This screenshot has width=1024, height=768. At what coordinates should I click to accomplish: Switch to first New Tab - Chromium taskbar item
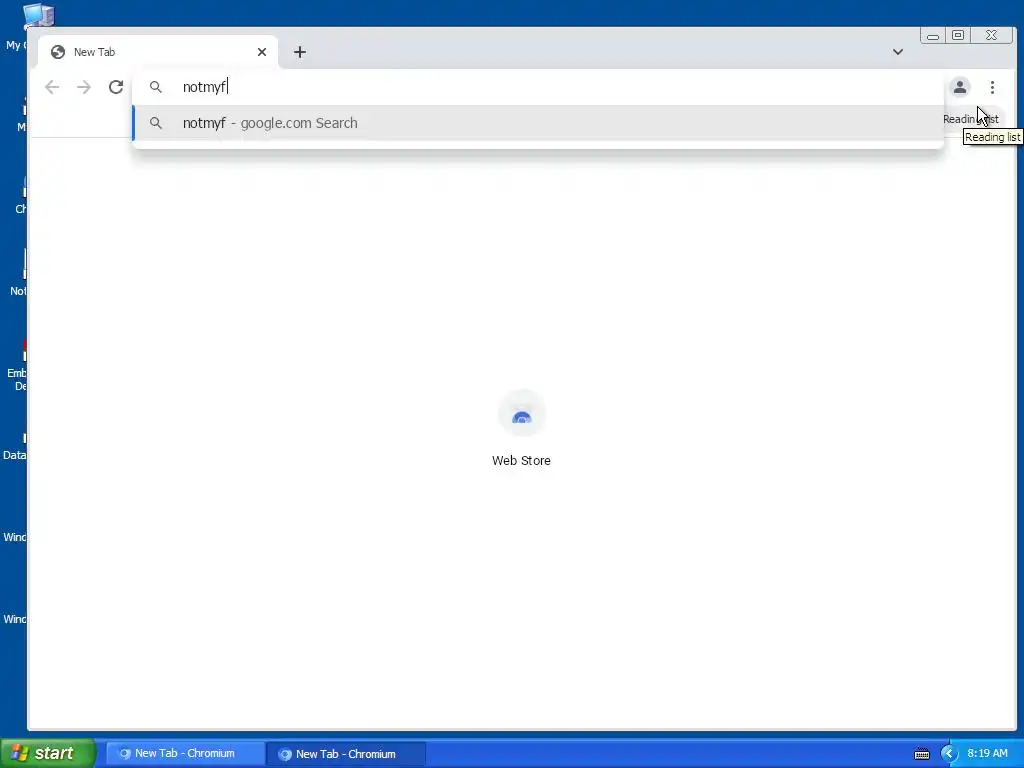point(185,754)
